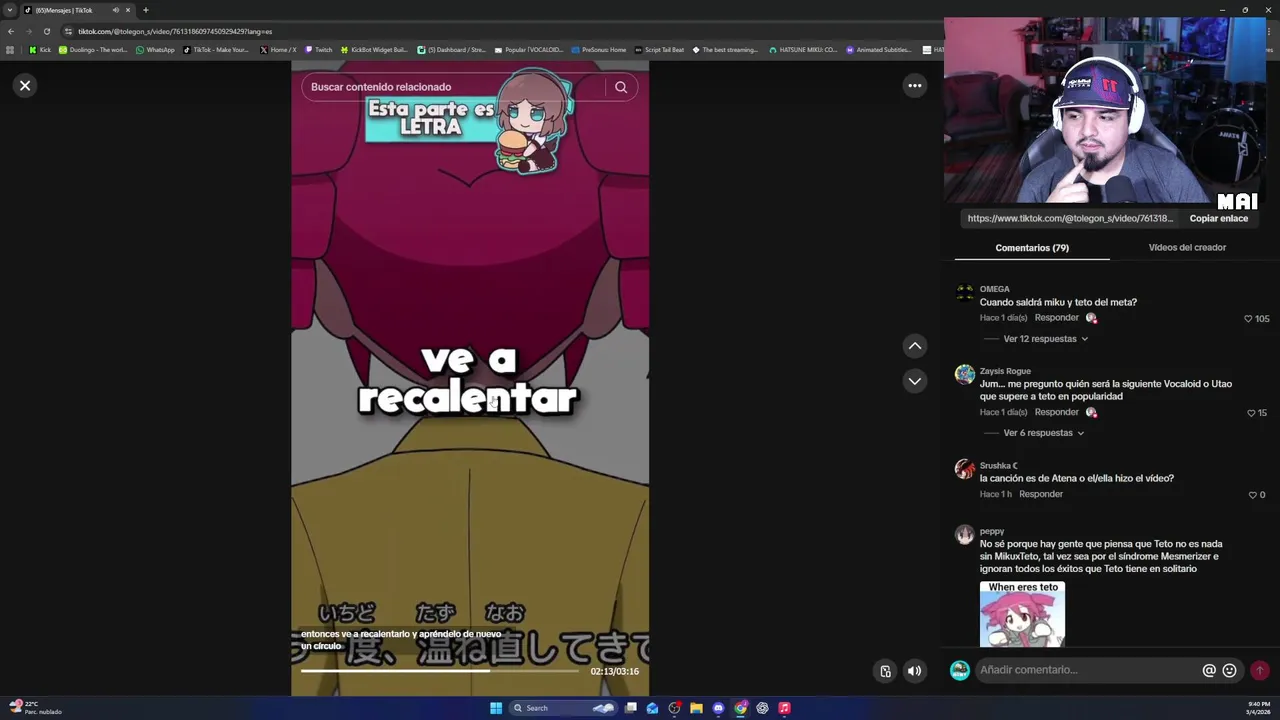Open the KickBot Widget Builder bookmark

[x=374, y=50]
